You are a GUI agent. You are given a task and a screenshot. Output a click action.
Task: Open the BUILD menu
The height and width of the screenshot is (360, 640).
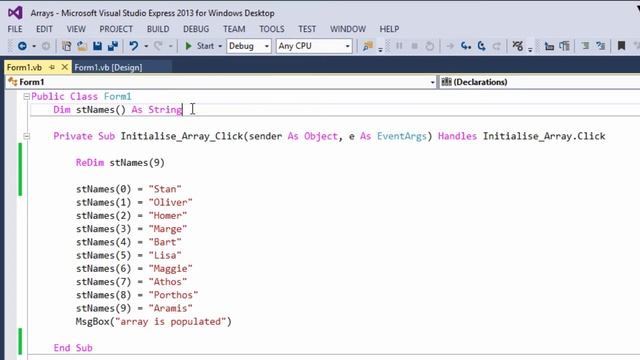pyautogui.click(x=158, y=29)
